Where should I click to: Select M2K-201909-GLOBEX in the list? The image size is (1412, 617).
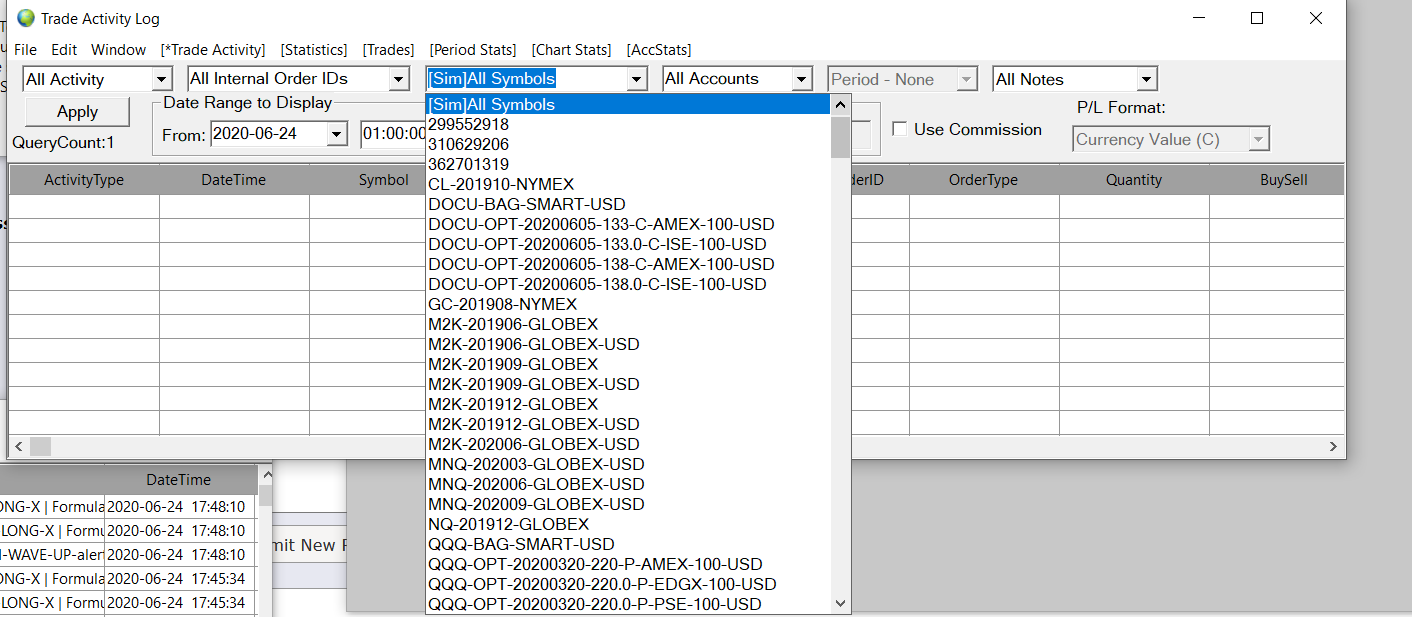(628, 364)
